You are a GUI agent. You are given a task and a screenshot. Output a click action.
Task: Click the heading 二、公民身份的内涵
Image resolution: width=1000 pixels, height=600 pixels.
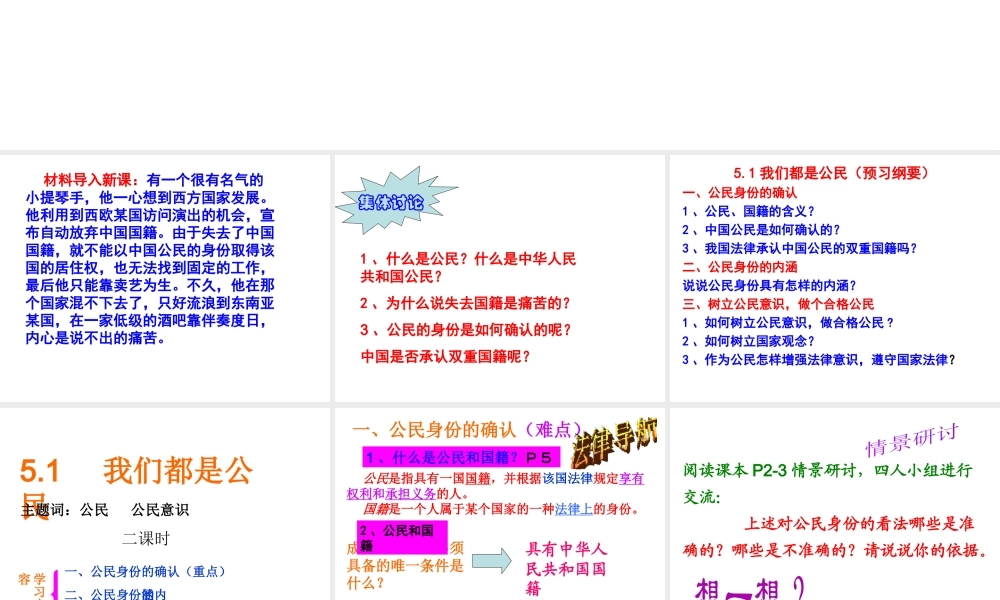tap(740, 267)
